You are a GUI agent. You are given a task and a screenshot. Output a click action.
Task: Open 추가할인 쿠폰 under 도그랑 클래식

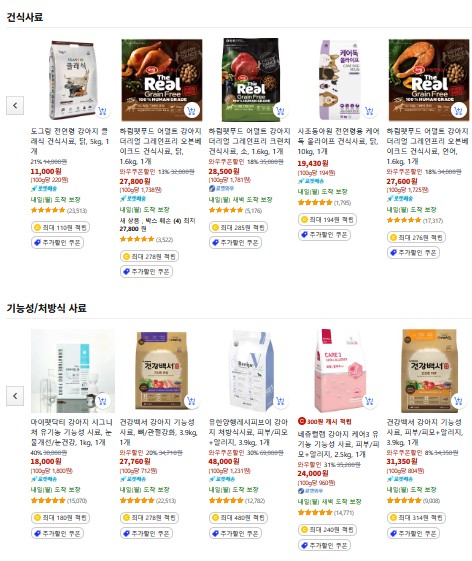(x=58, y=243)
